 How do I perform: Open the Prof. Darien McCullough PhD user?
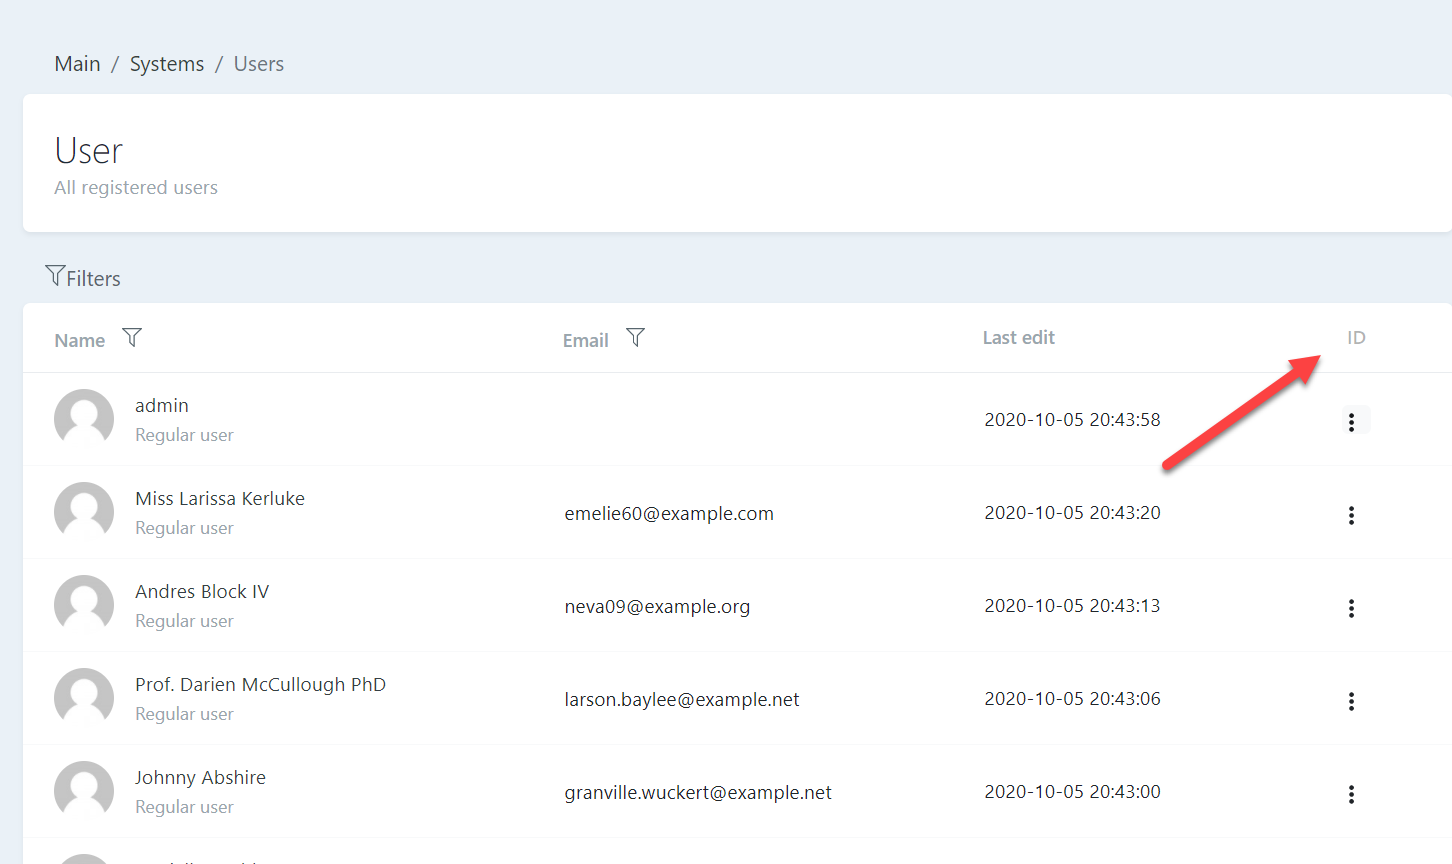260,684
